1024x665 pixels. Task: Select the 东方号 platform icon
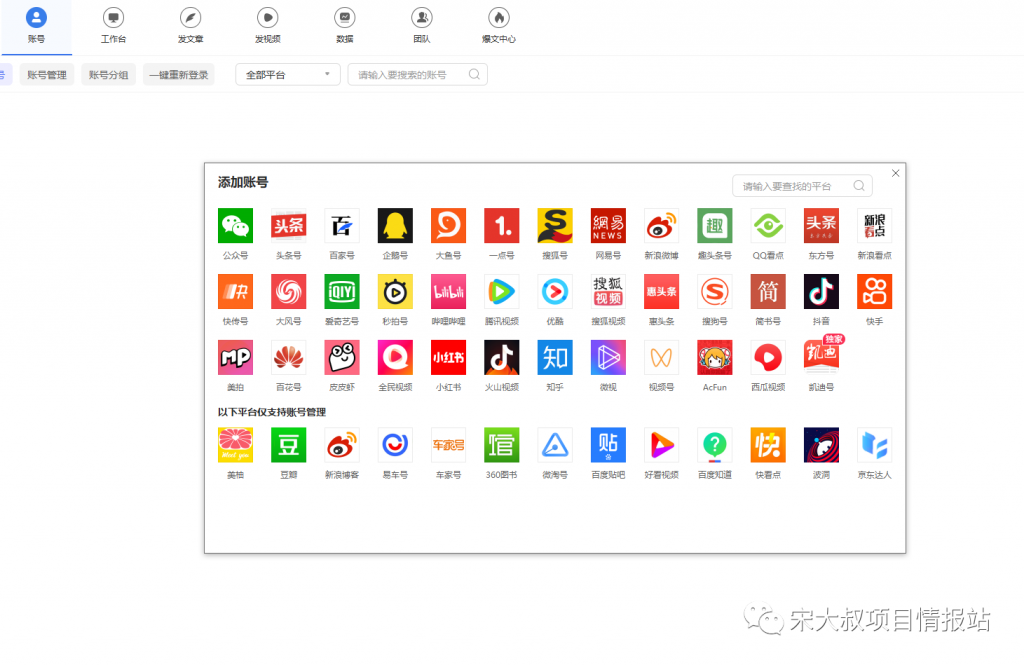coord(821,226)
